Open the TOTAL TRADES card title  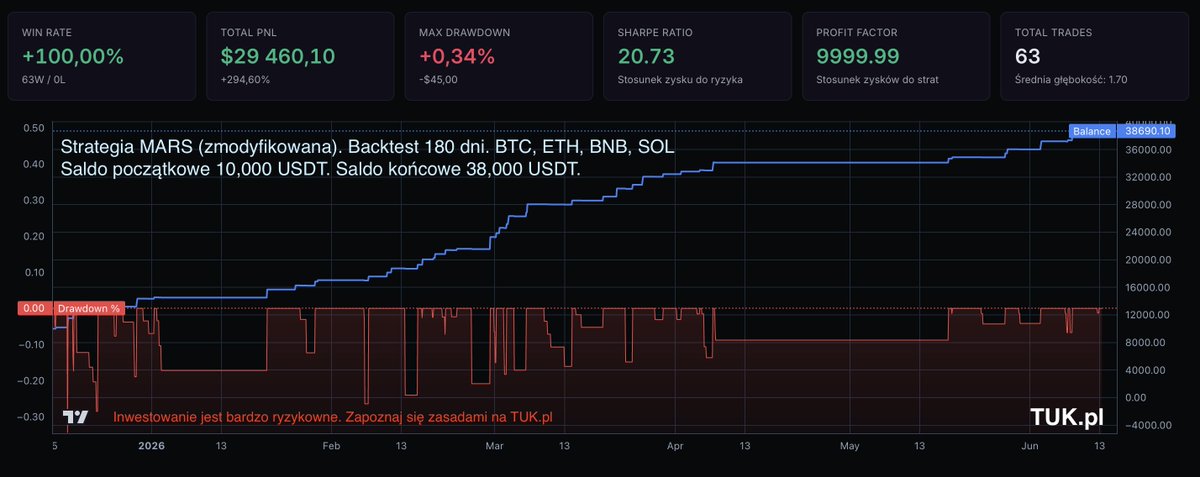(1053, 32)
